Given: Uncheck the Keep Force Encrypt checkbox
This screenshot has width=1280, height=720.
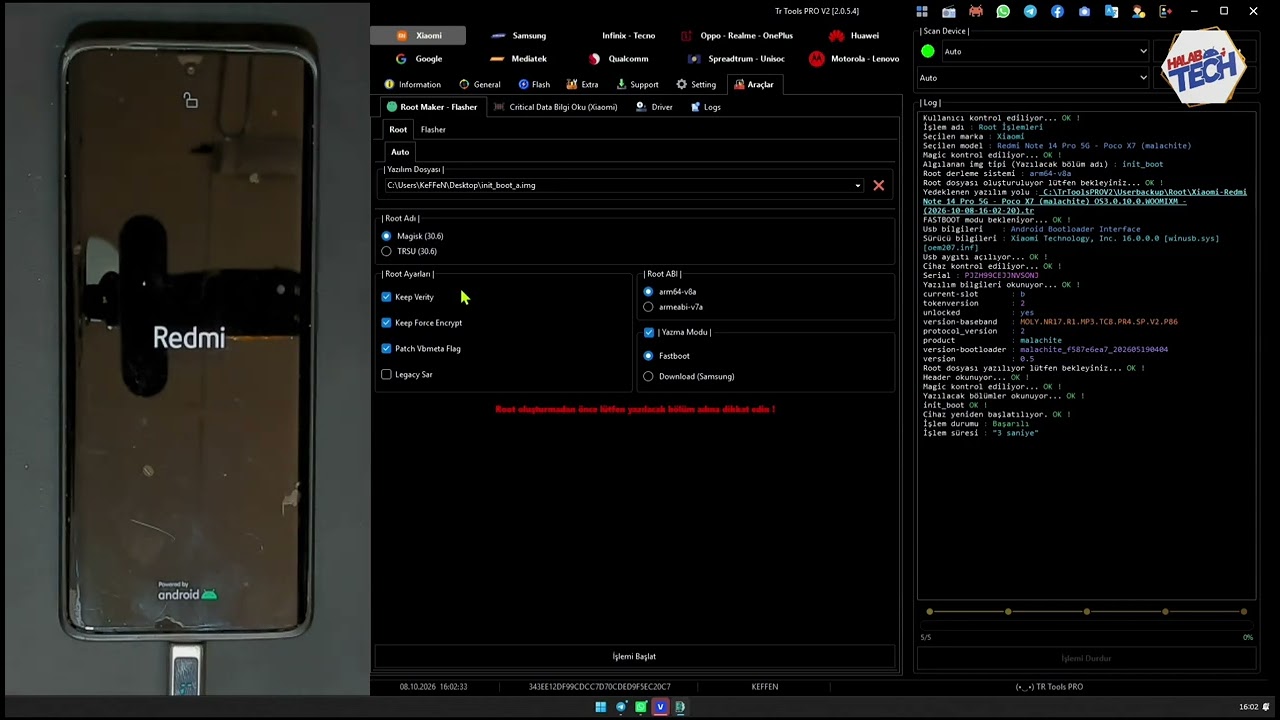Looking at the screenshot, I should click(386, 323).
